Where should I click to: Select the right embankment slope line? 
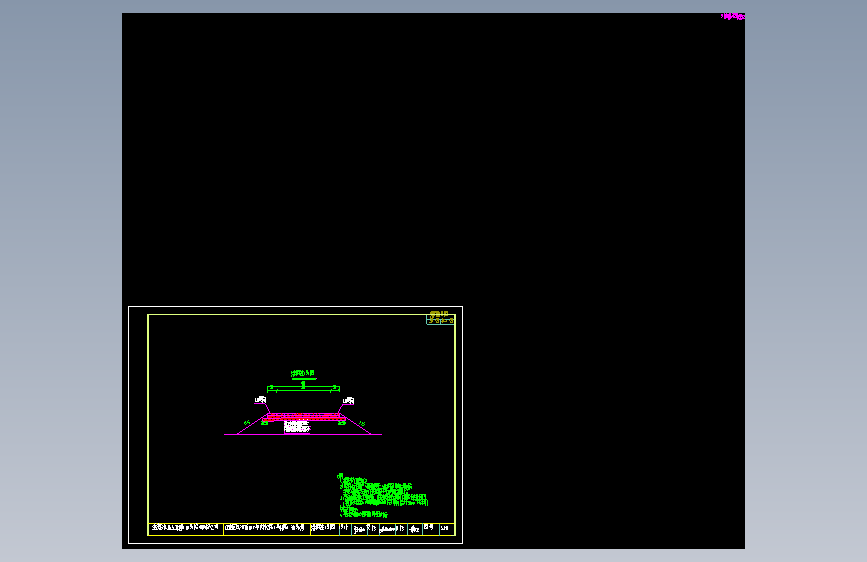pyautogui.click(x=358, y=425)
